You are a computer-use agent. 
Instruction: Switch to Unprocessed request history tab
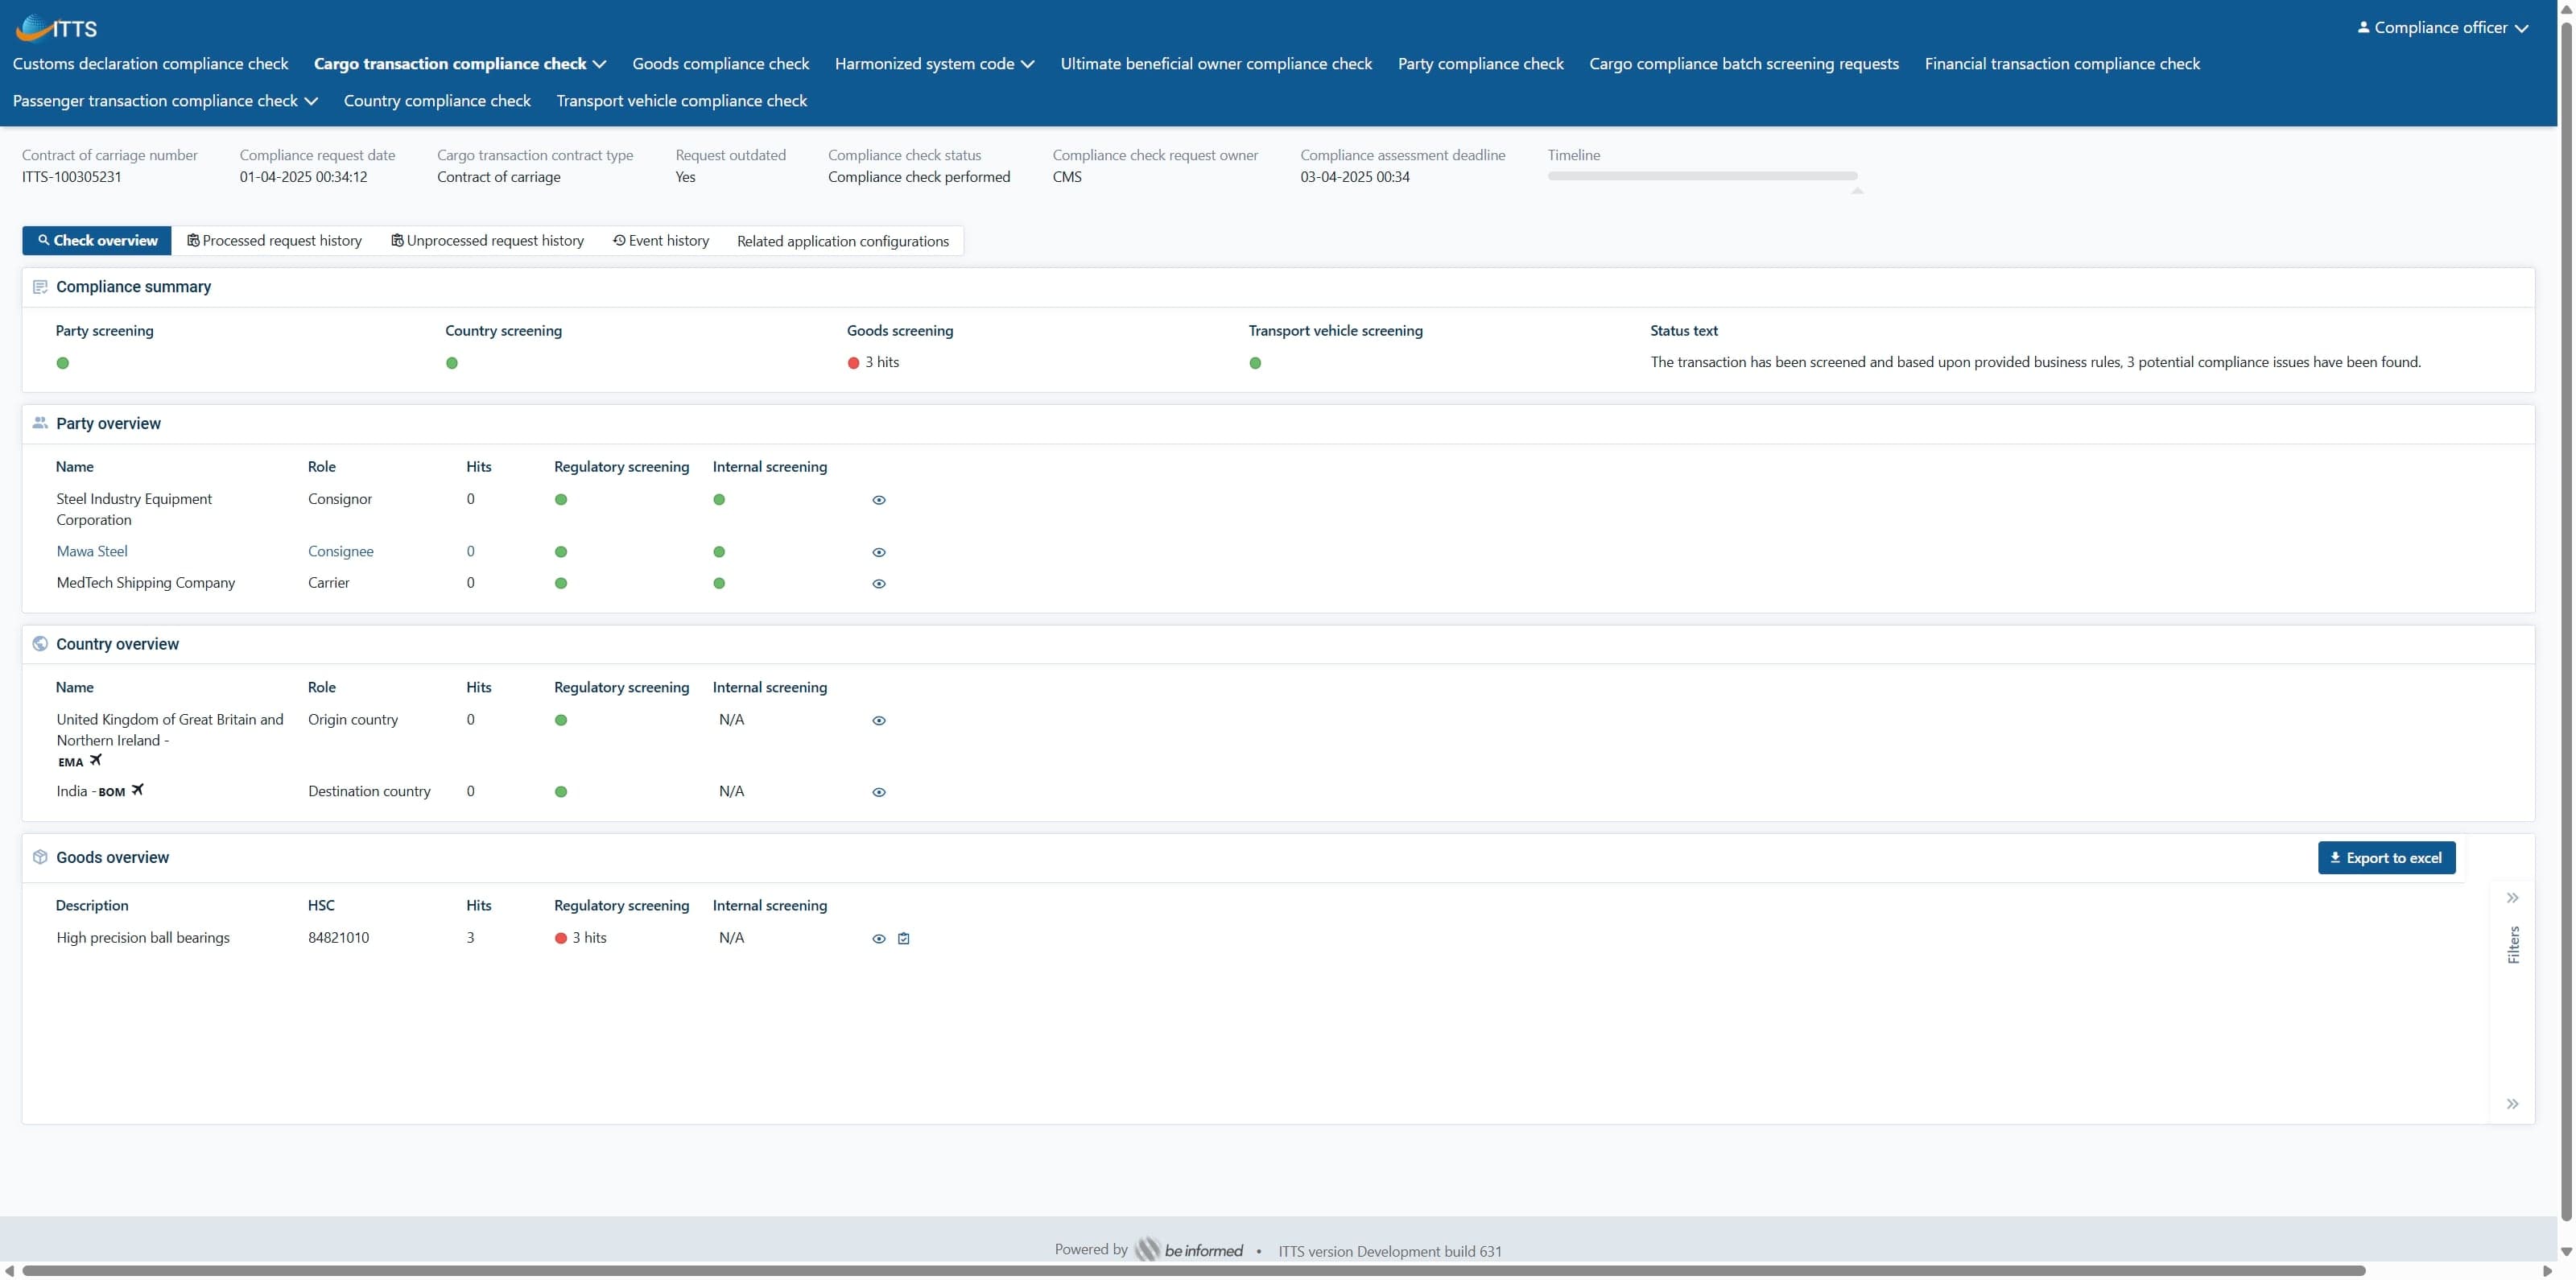pos(487,240)
